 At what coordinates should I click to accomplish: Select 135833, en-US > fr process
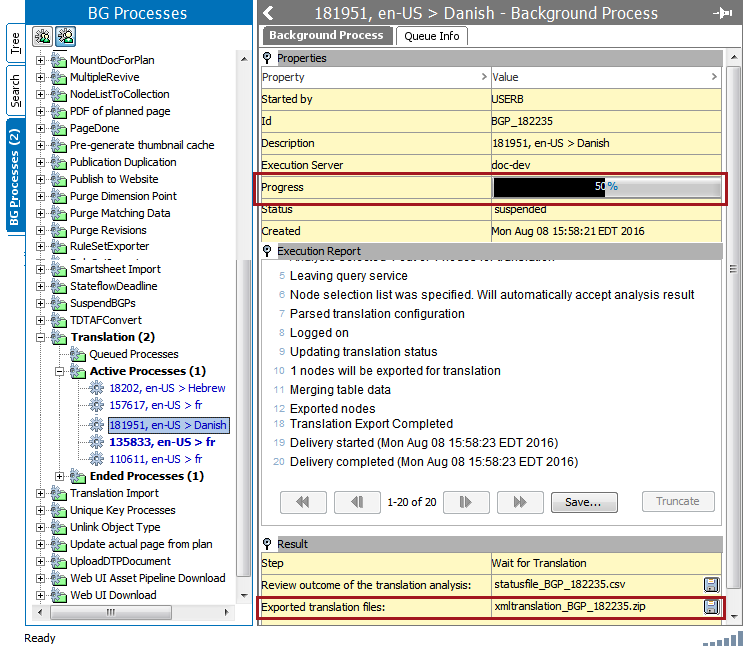point(162,442)
